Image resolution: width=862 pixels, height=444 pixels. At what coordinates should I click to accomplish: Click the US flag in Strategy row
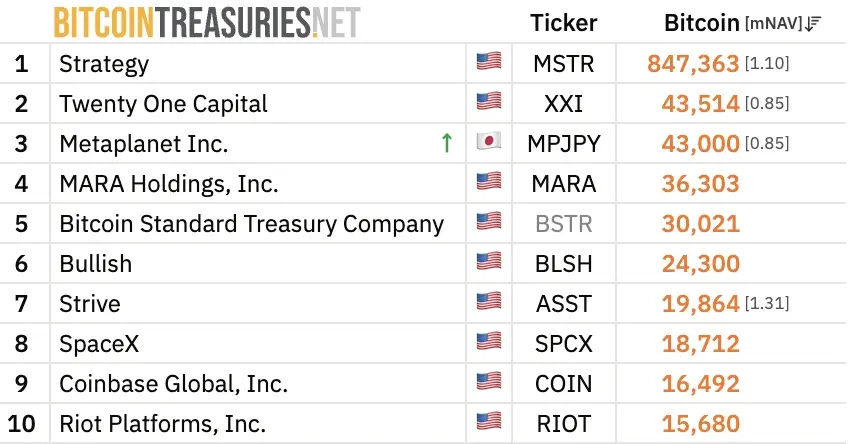[x=489, y=62]
